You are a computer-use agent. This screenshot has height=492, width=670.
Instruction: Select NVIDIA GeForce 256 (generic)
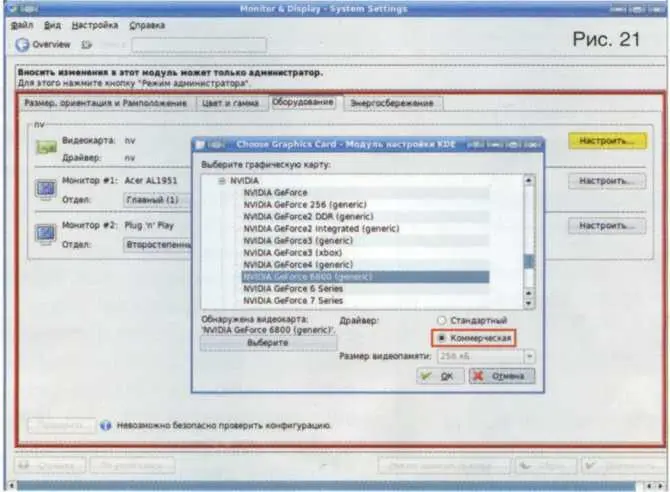pyautogui.click(x=365, y=204)
